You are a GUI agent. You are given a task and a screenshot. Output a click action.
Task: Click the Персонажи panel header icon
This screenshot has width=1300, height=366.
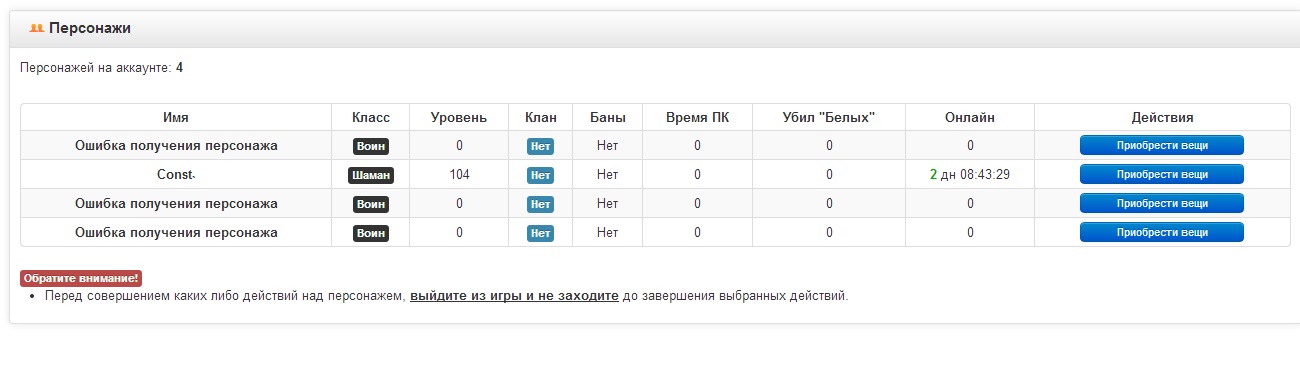[x=37, y=29]
